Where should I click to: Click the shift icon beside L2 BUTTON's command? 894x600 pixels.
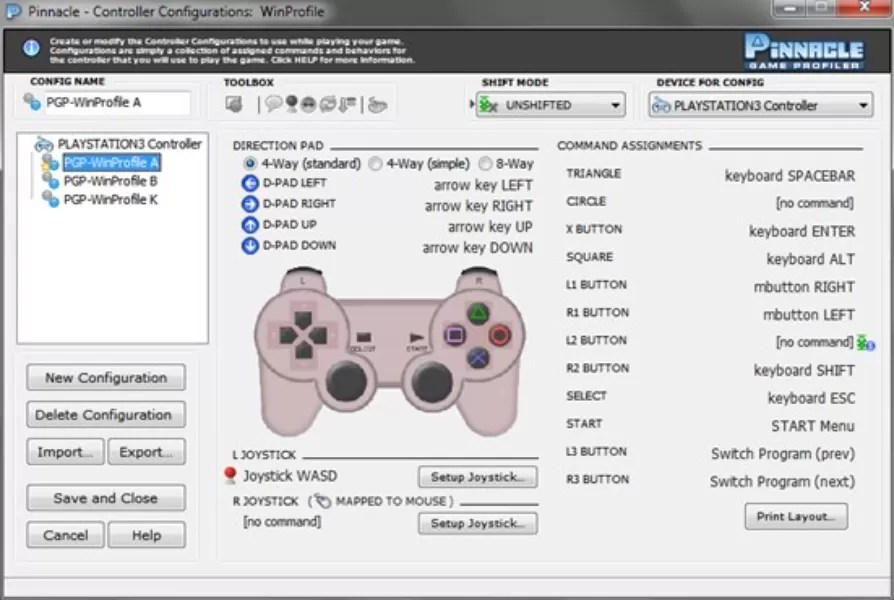865,343
